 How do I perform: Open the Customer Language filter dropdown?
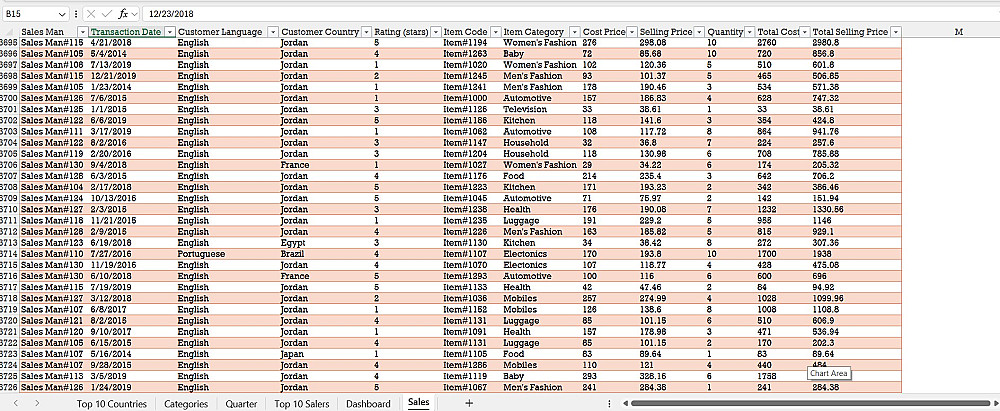(273, 32)
